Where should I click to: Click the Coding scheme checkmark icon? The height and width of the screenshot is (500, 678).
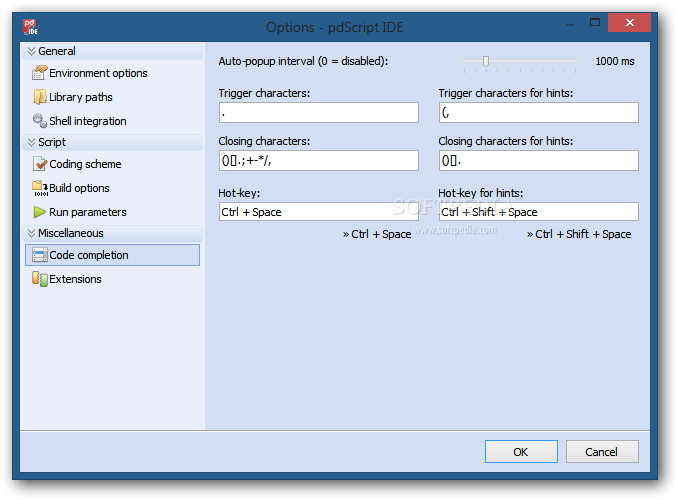[40, 164]
